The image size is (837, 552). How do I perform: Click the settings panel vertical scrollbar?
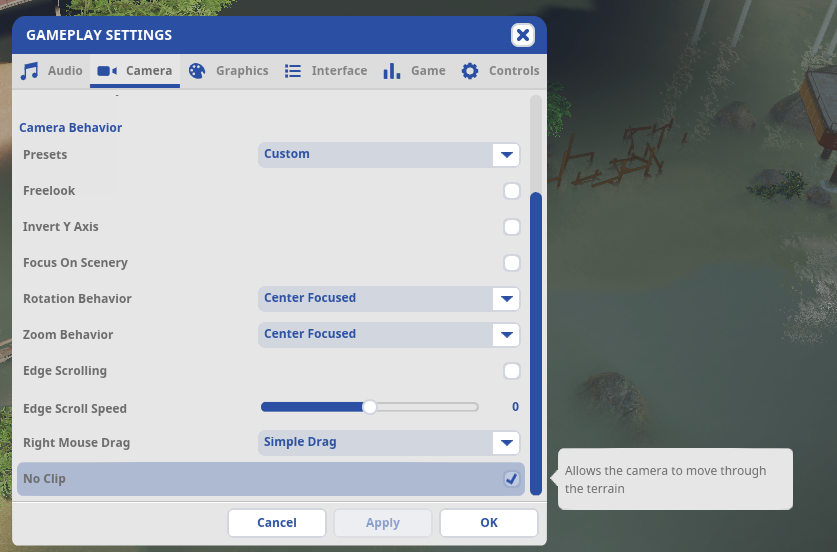tap(536, 344)
